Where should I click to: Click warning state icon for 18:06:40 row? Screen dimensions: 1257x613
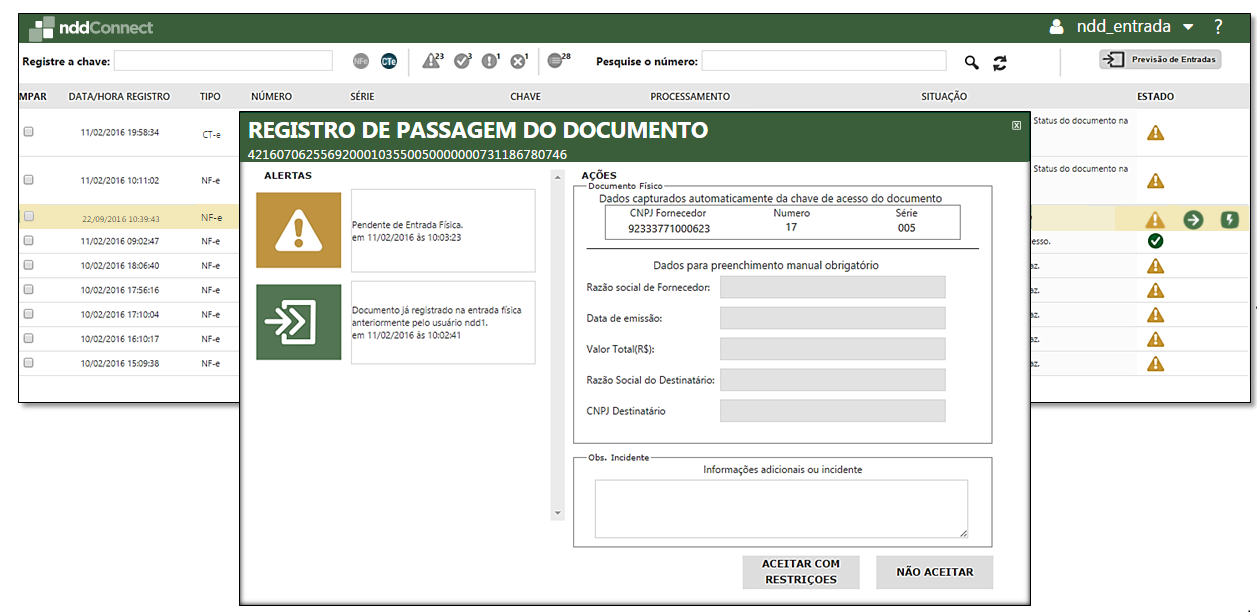point(1156,266)
